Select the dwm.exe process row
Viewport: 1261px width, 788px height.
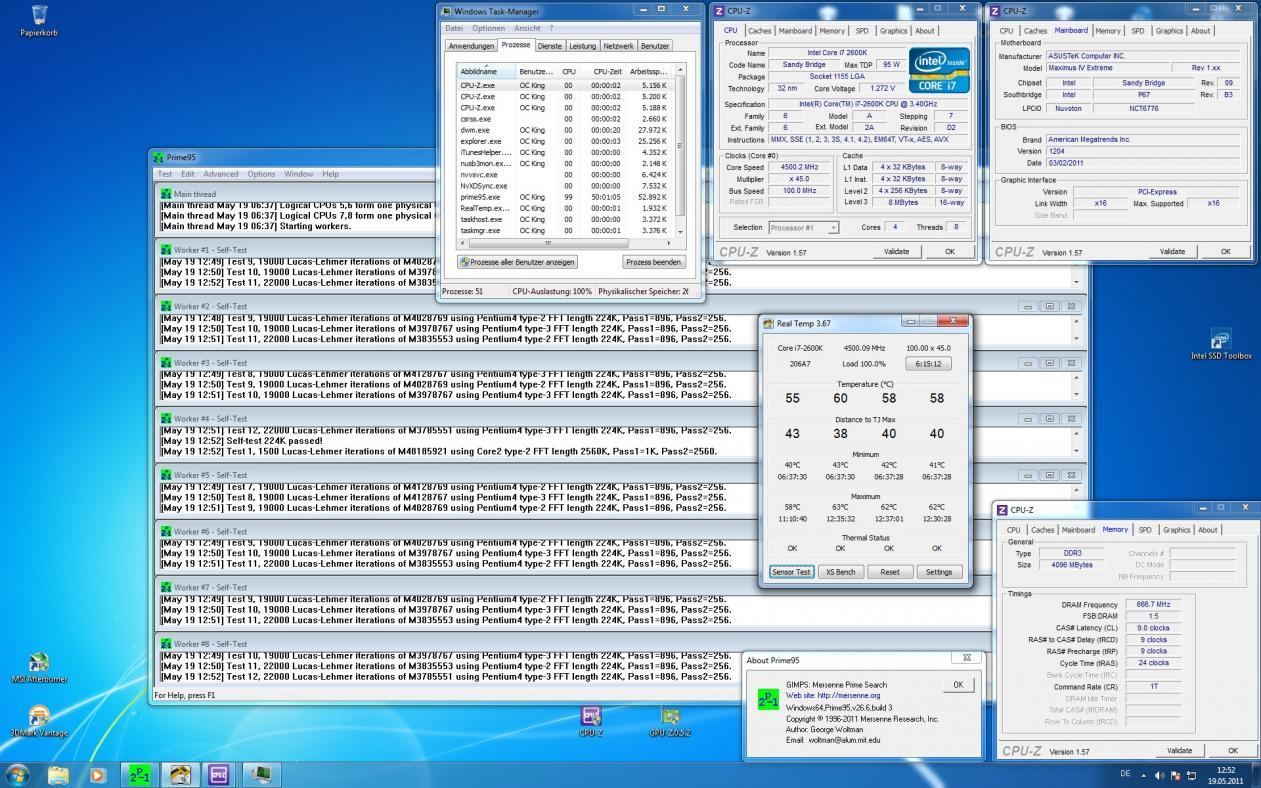tap(564, 130)
